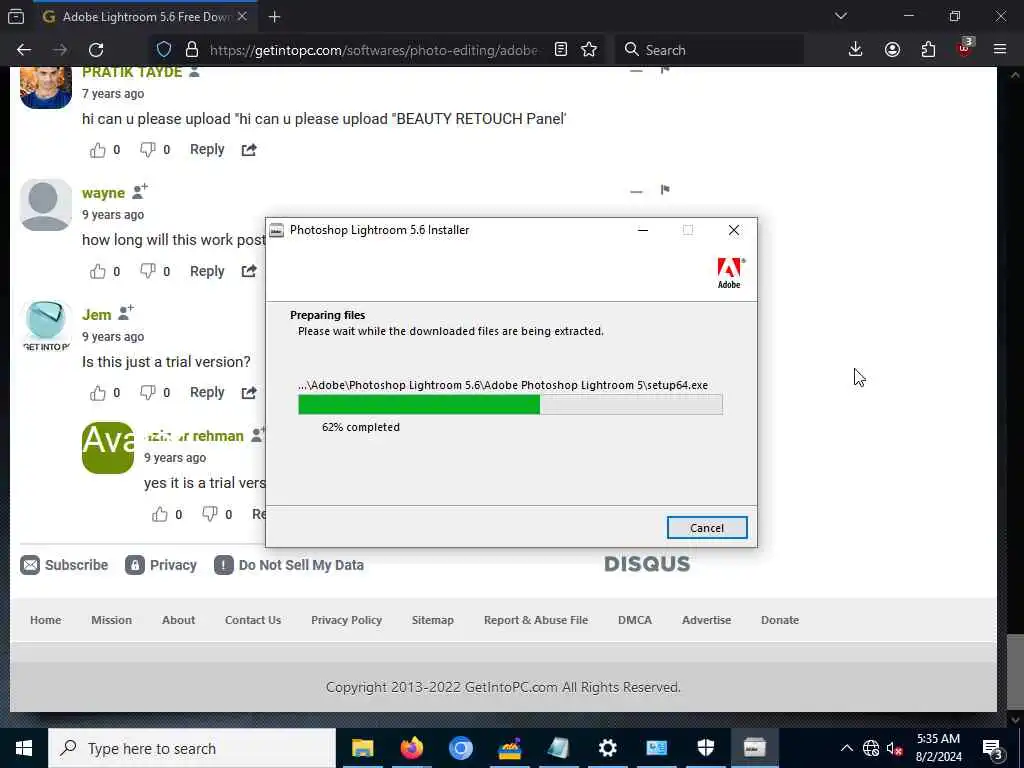Open a new browser tab

pos(274,17)
